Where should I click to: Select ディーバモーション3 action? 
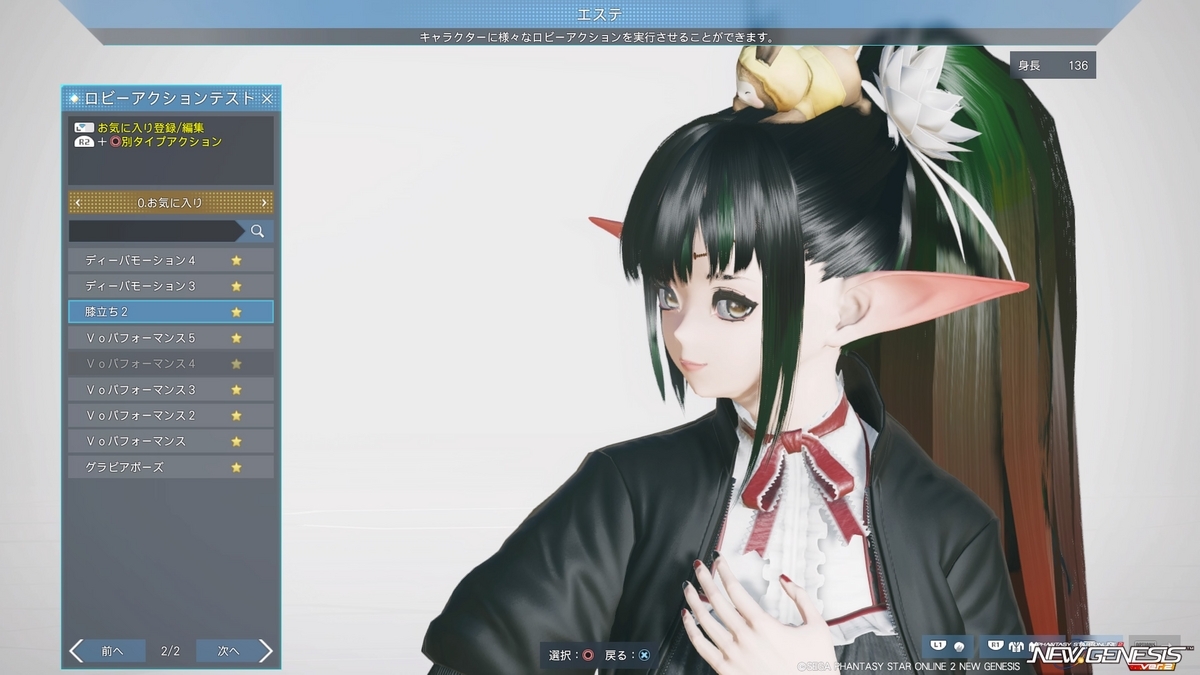coord(170,286)
